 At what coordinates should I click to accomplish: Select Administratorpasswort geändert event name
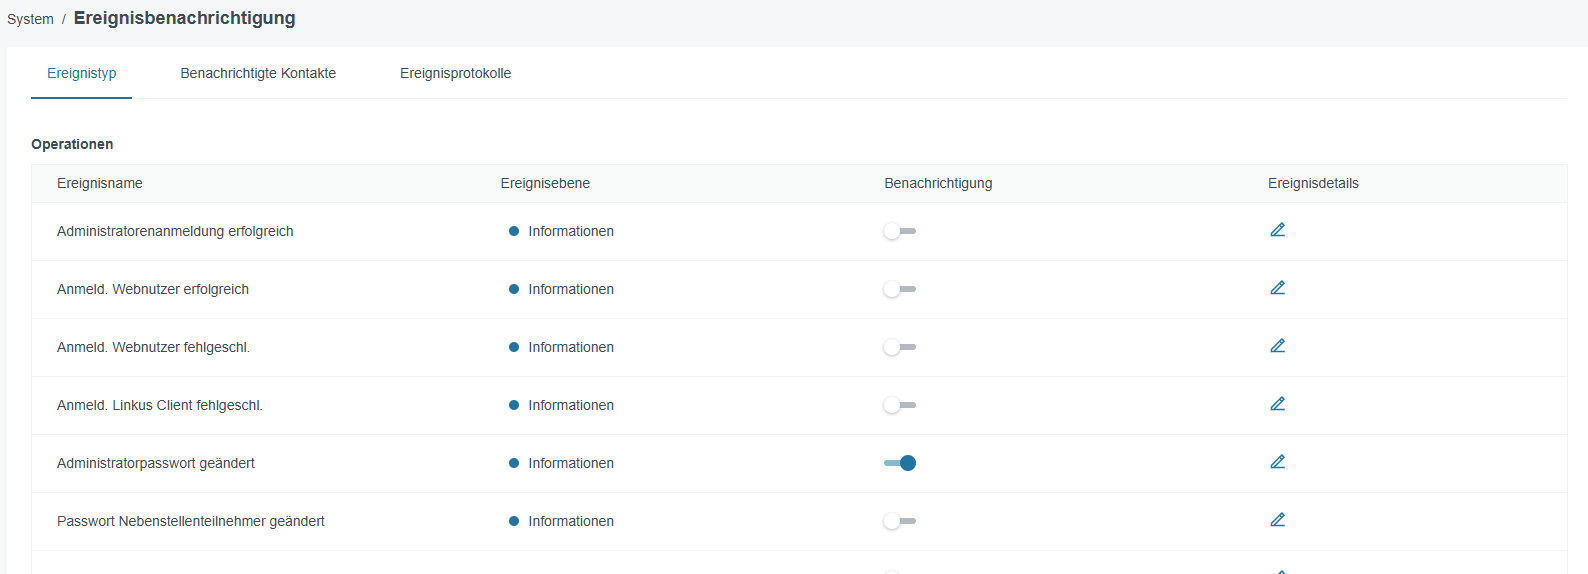[x=156, y=463]
